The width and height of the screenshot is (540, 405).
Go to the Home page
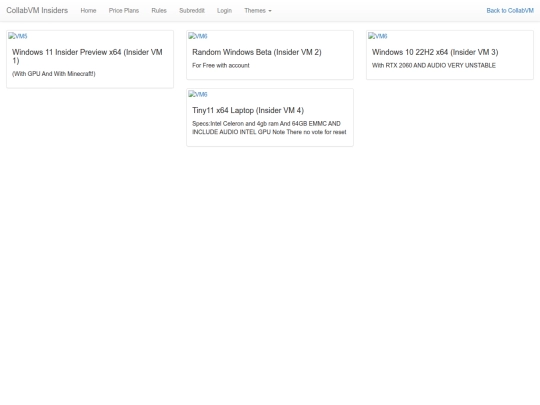[x=88, y=11]
